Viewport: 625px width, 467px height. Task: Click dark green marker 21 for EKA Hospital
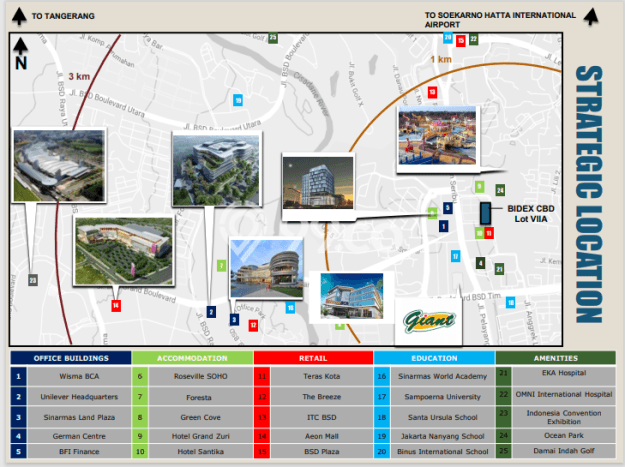tap(499, 269)
